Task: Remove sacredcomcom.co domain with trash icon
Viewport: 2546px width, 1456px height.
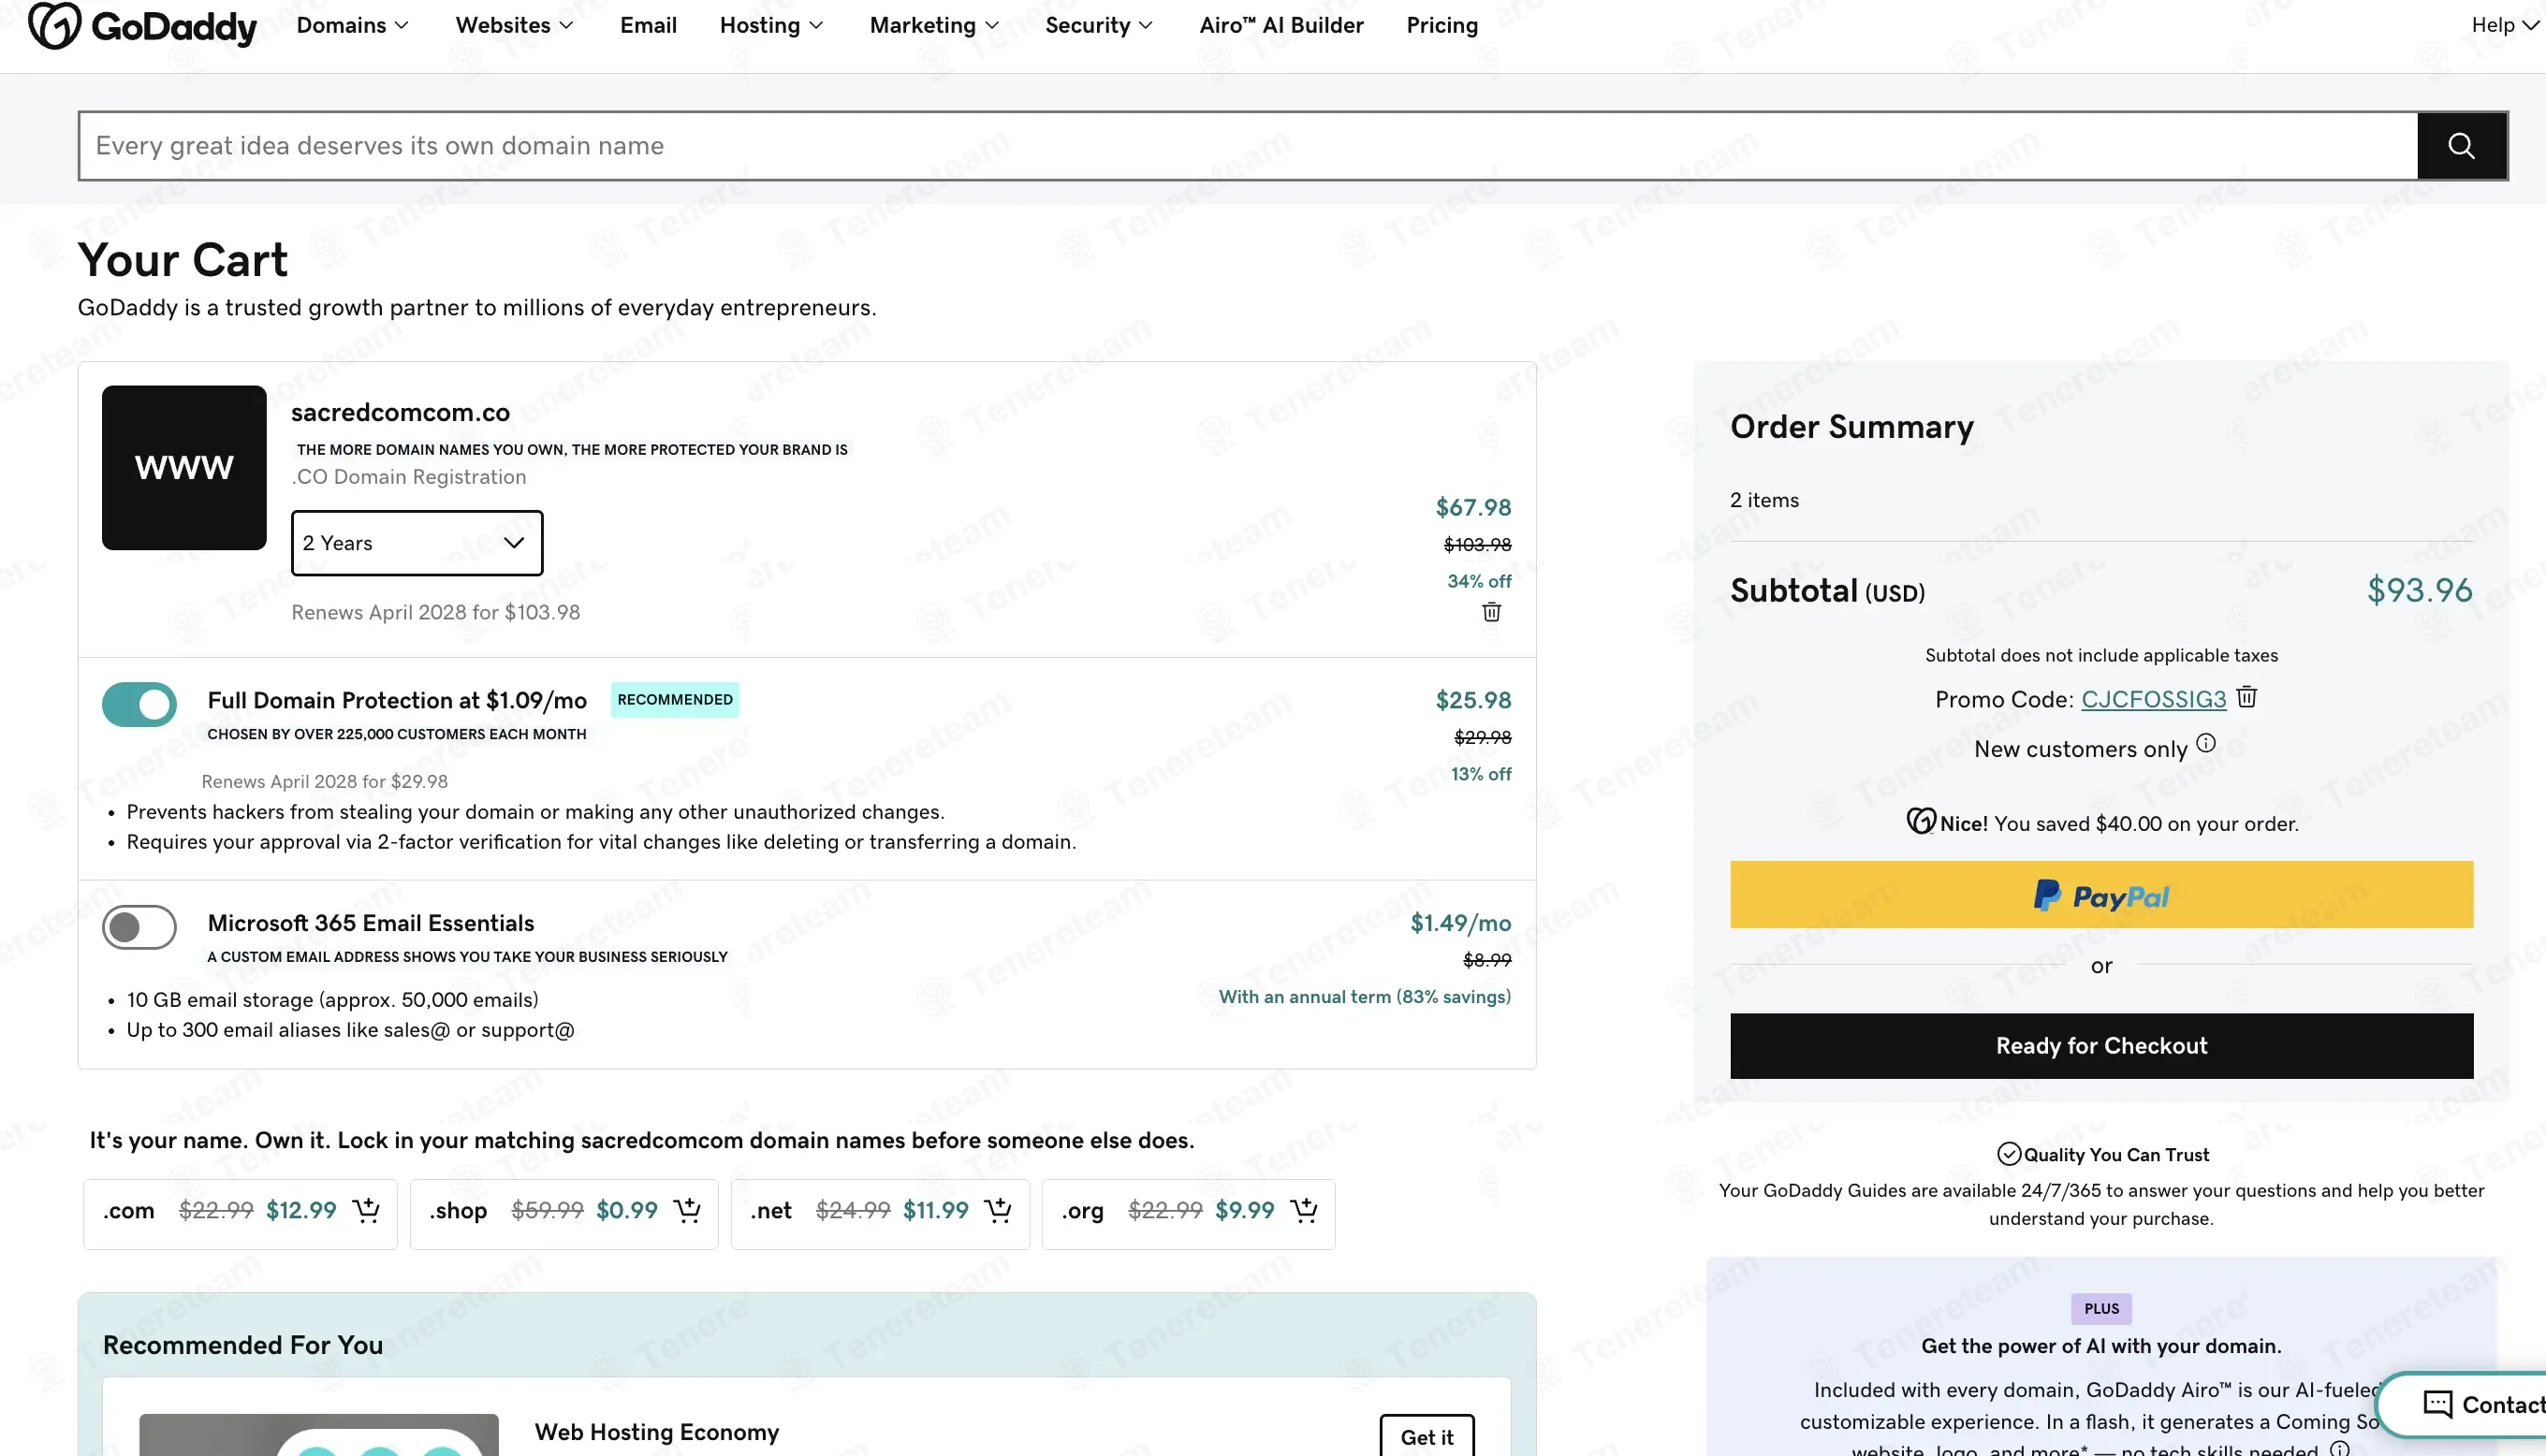Action: point(1491,612)
